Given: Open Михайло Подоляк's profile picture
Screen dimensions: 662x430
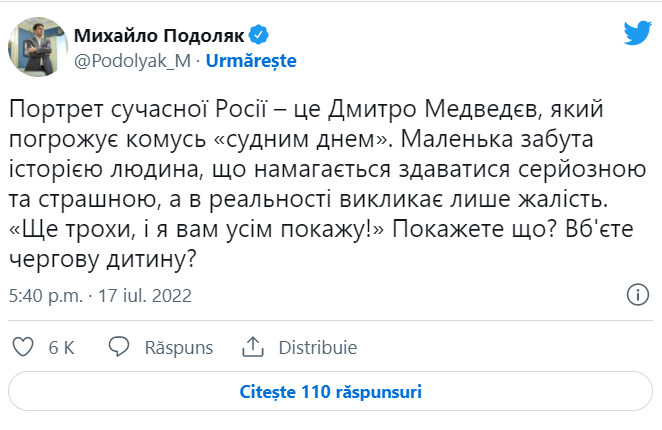Looking at the screenshot, I should 36,47.
